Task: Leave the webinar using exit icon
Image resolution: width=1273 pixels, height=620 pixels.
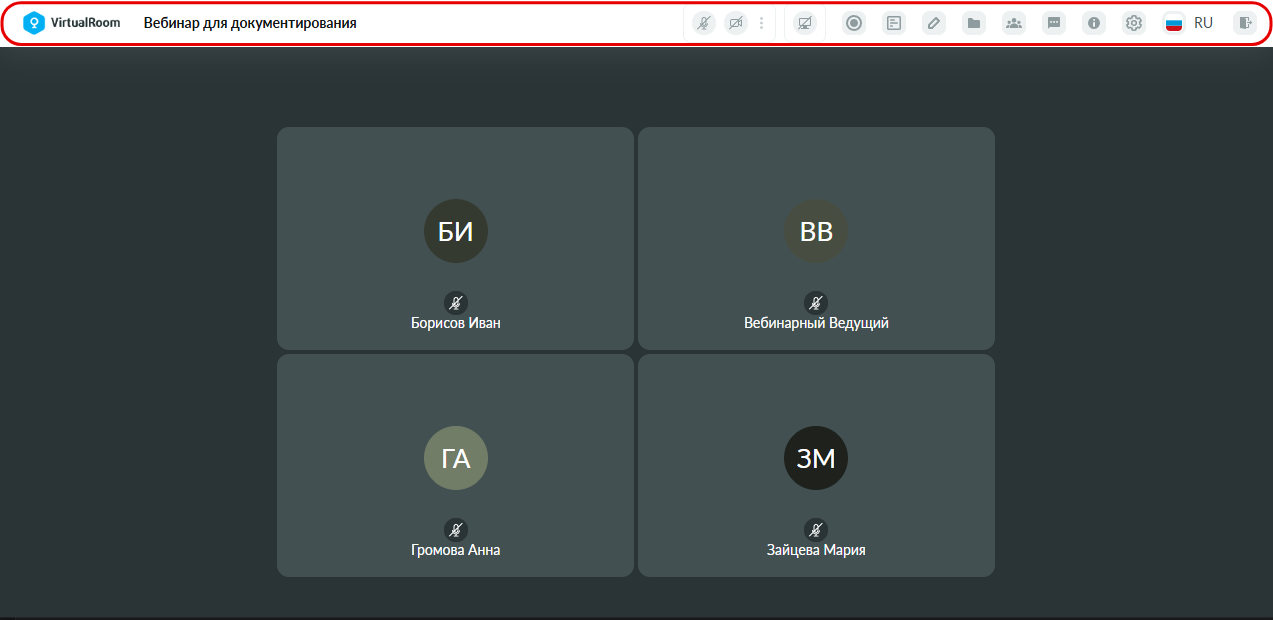Action: pos(1244,23)
